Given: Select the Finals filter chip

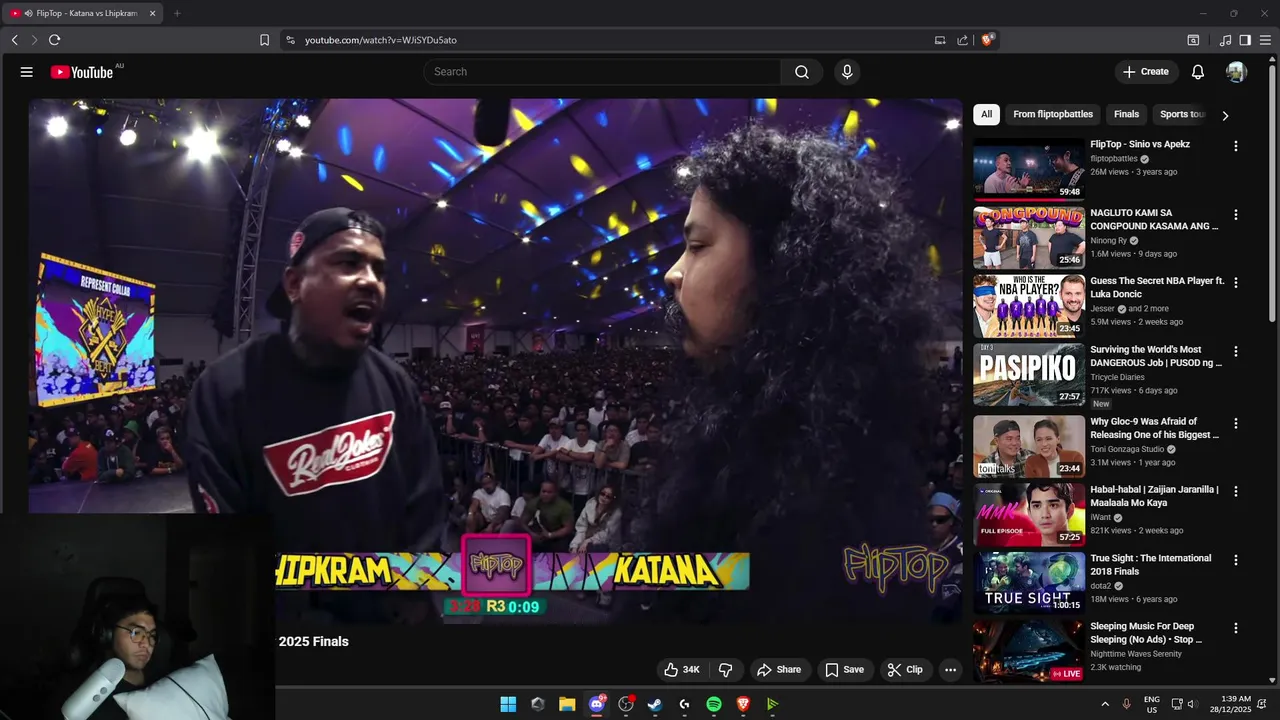Looking at the screenshot, I should pyautogui.click(x=1126, y=114).
